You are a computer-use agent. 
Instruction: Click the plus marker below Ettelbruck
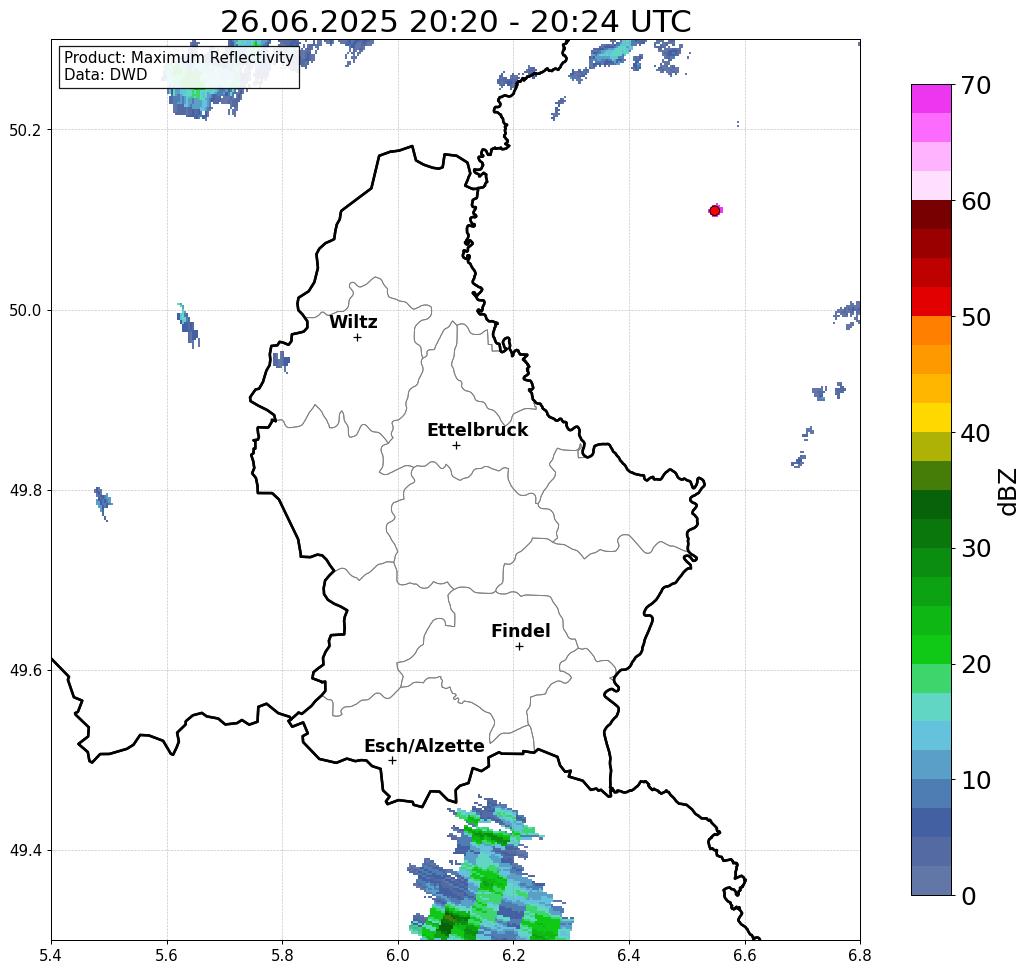click(456, 445)
